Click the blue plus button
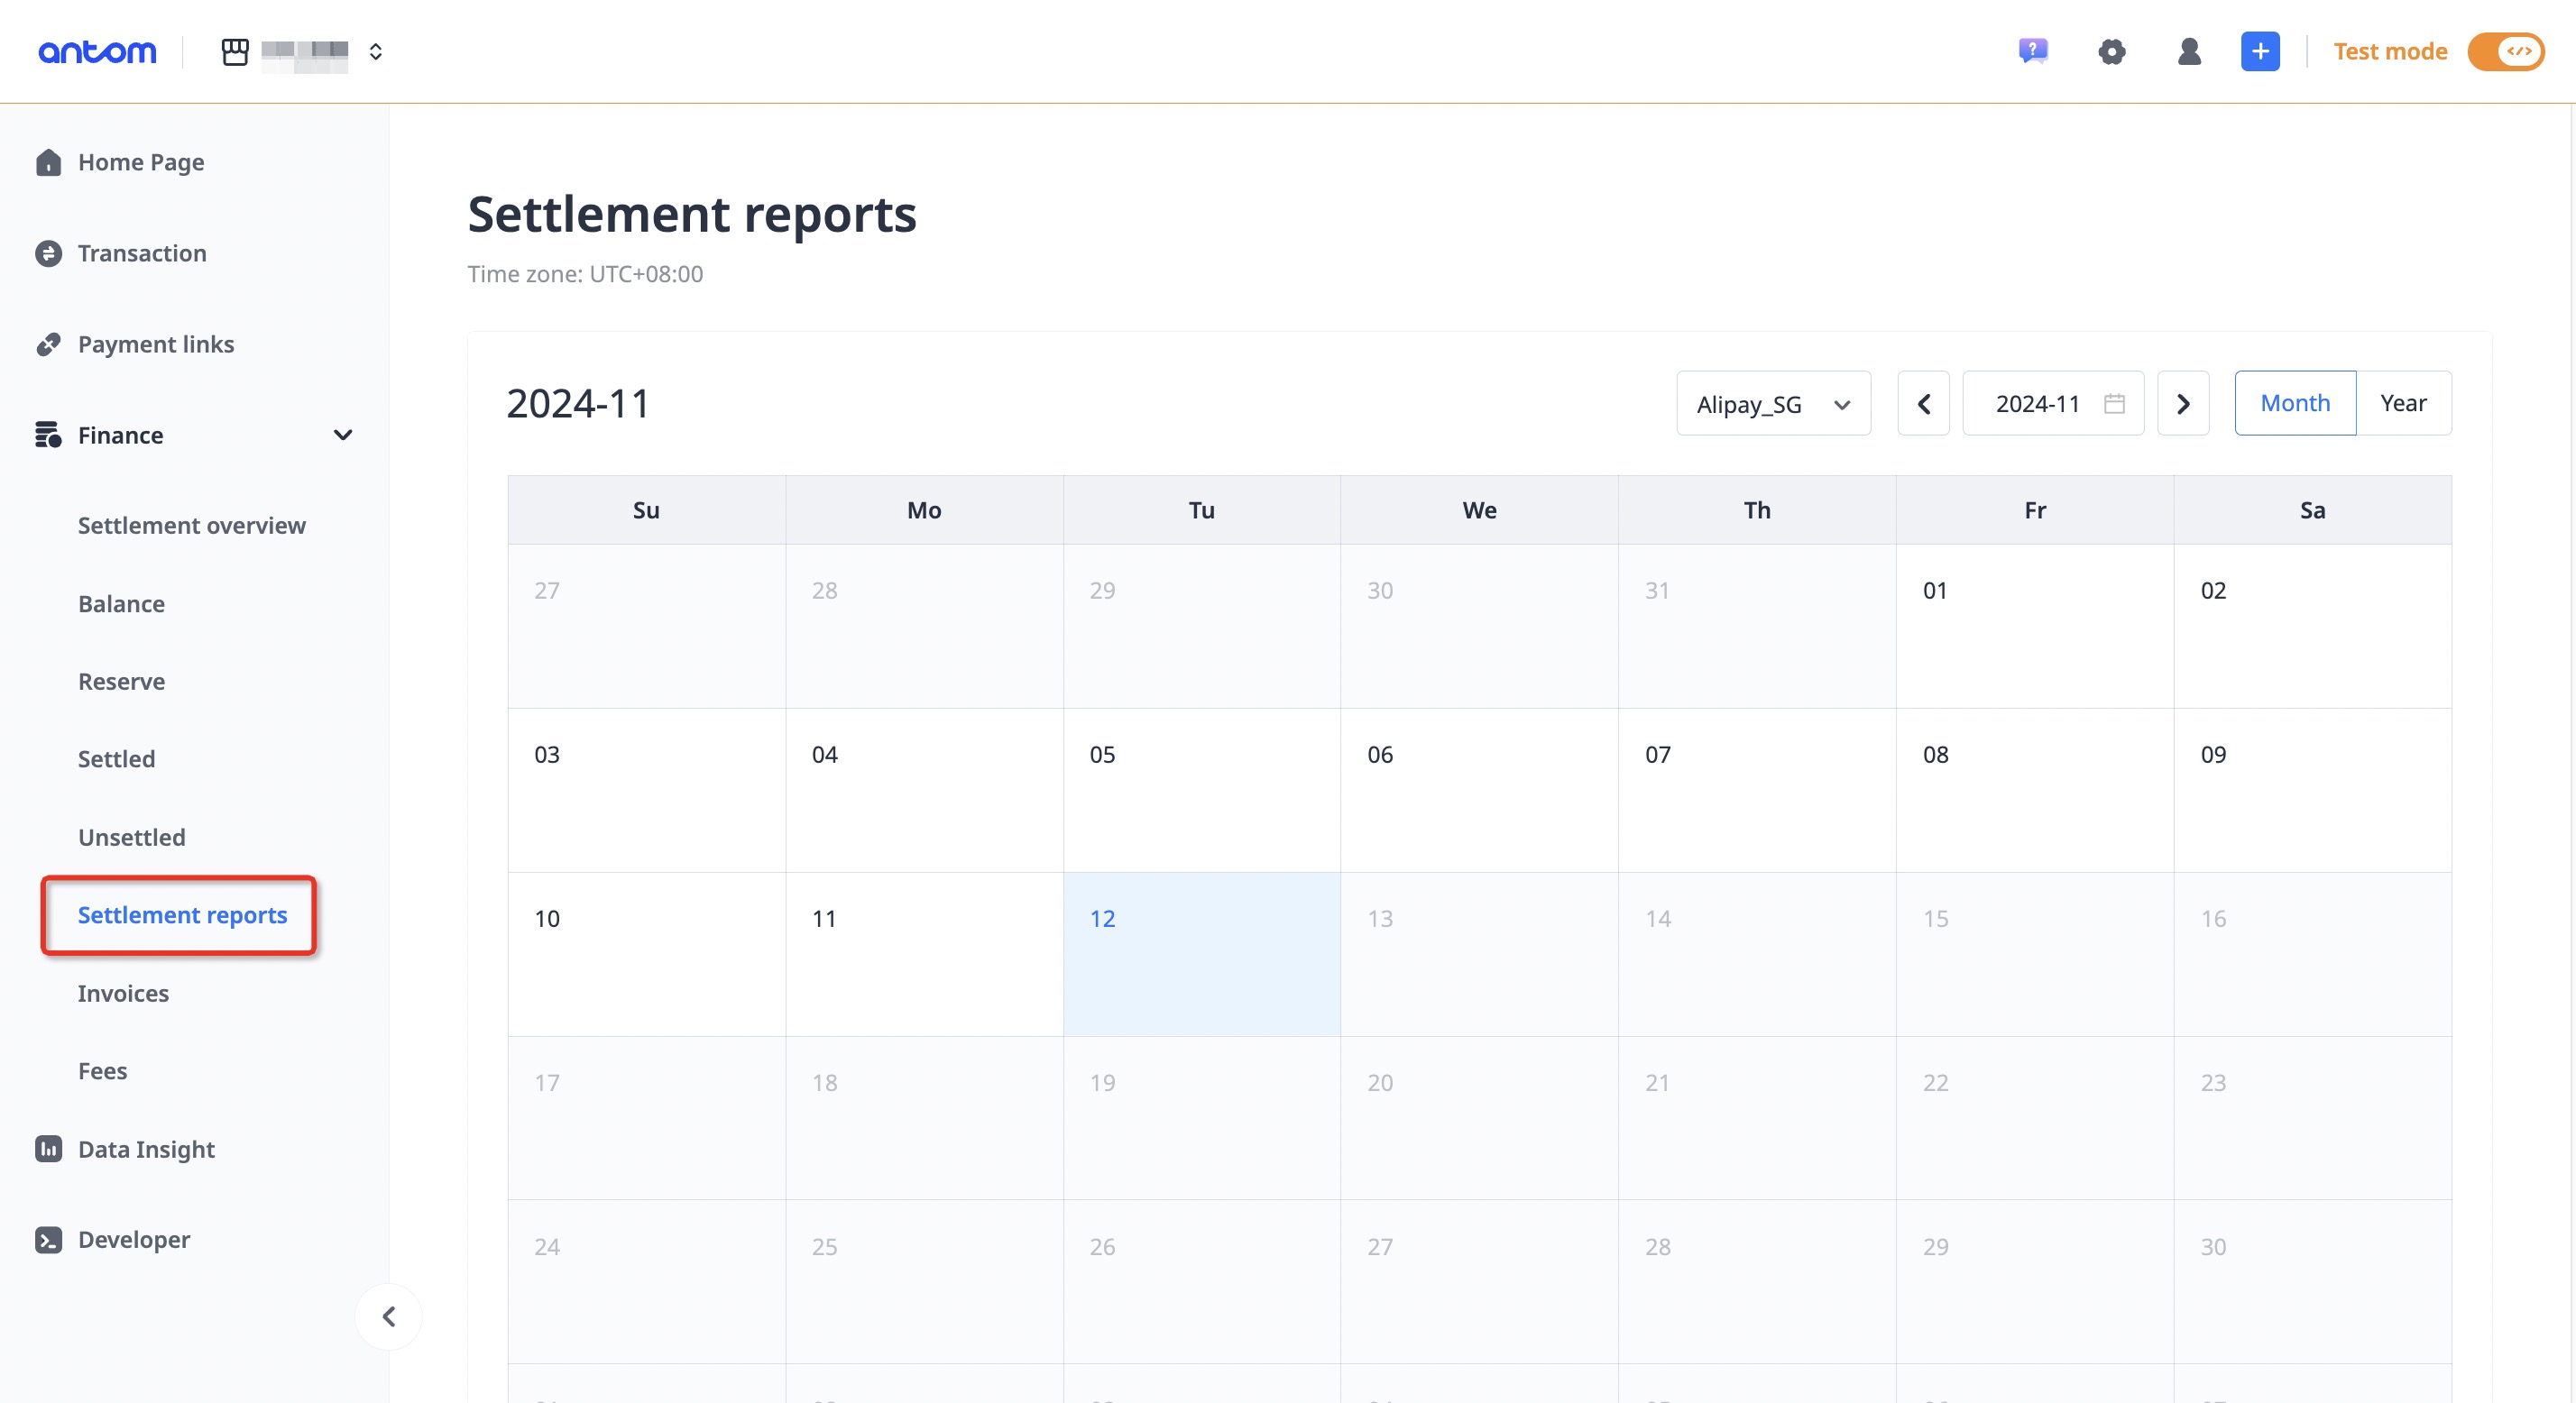This screenshot has width=2576, height=1403. [x=2260, y=51]
